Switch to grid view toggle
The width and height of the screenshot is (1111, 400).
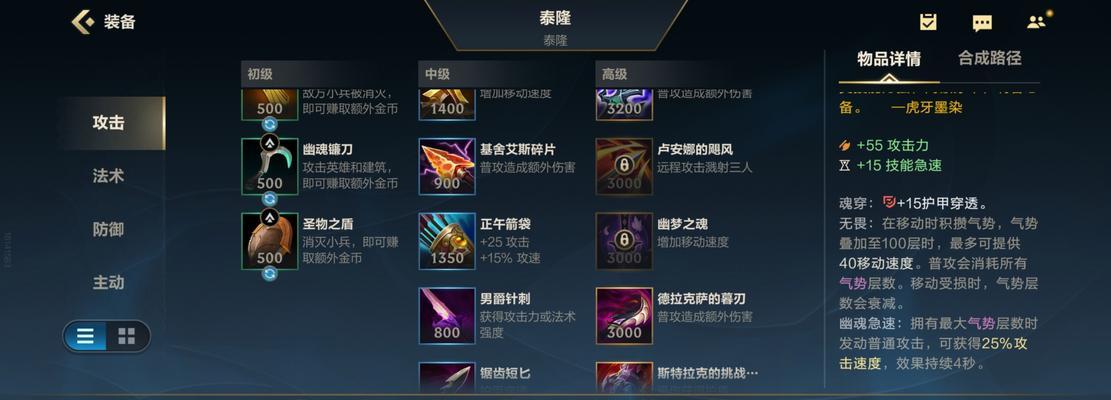pos(127,336)
